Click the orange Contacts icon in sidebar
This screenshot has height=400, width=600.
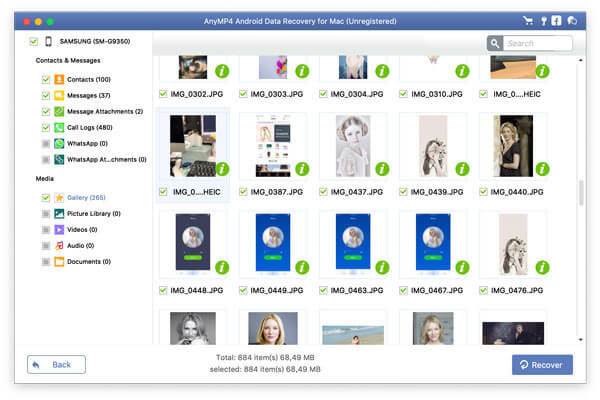59,79
